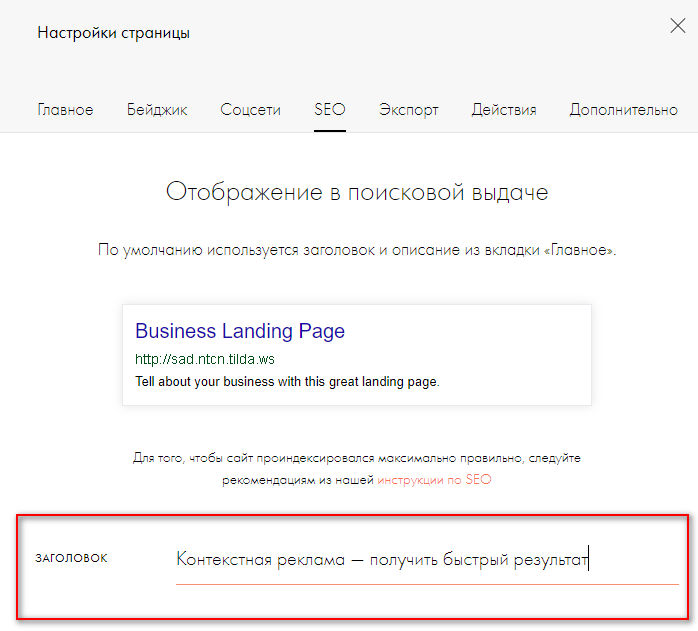This screenshot has height=631, width=698.
Task: Click the Заголовок field label
Action: point(71,558)
